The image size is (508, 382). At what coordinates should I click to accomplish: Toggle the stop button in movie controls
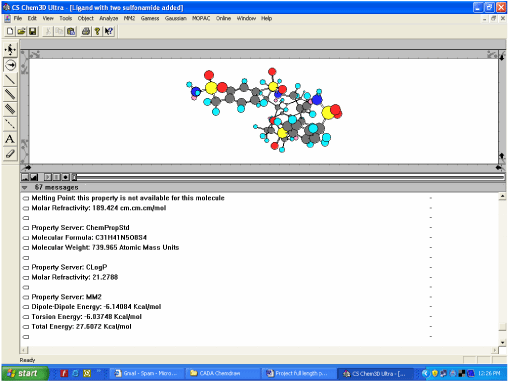[57, 177]
